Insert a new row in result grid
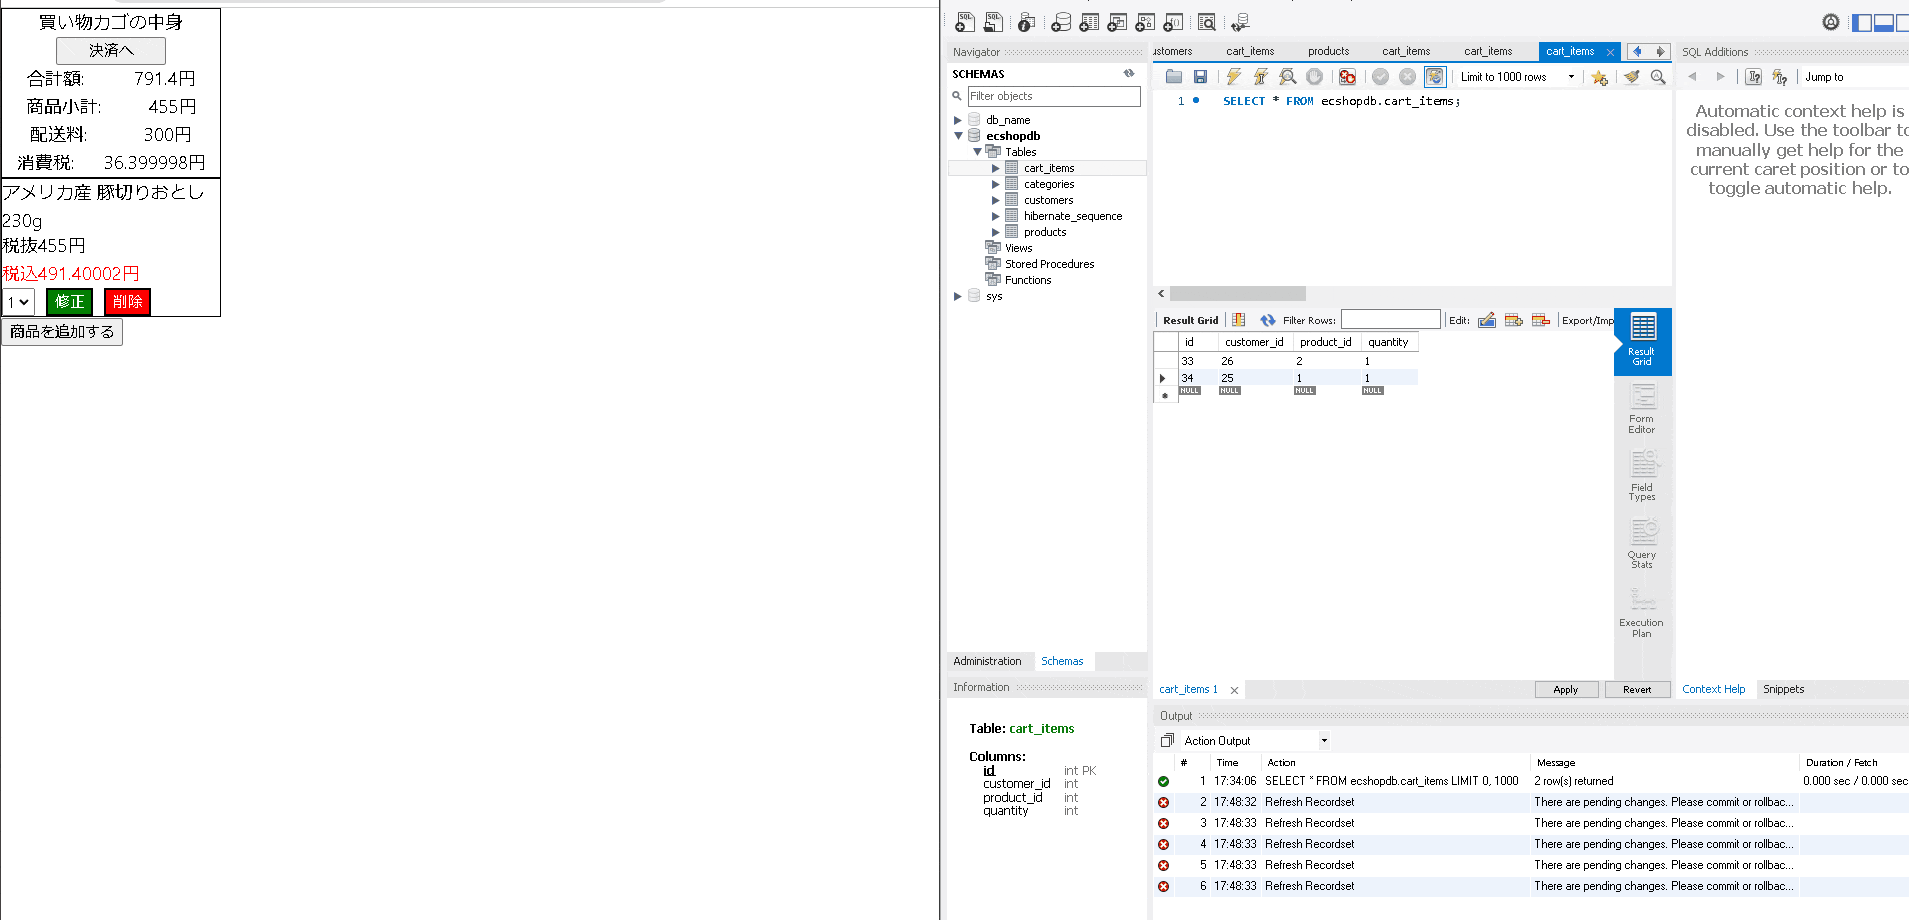This screenshot has width=1909, height=920. (1514, 320)
